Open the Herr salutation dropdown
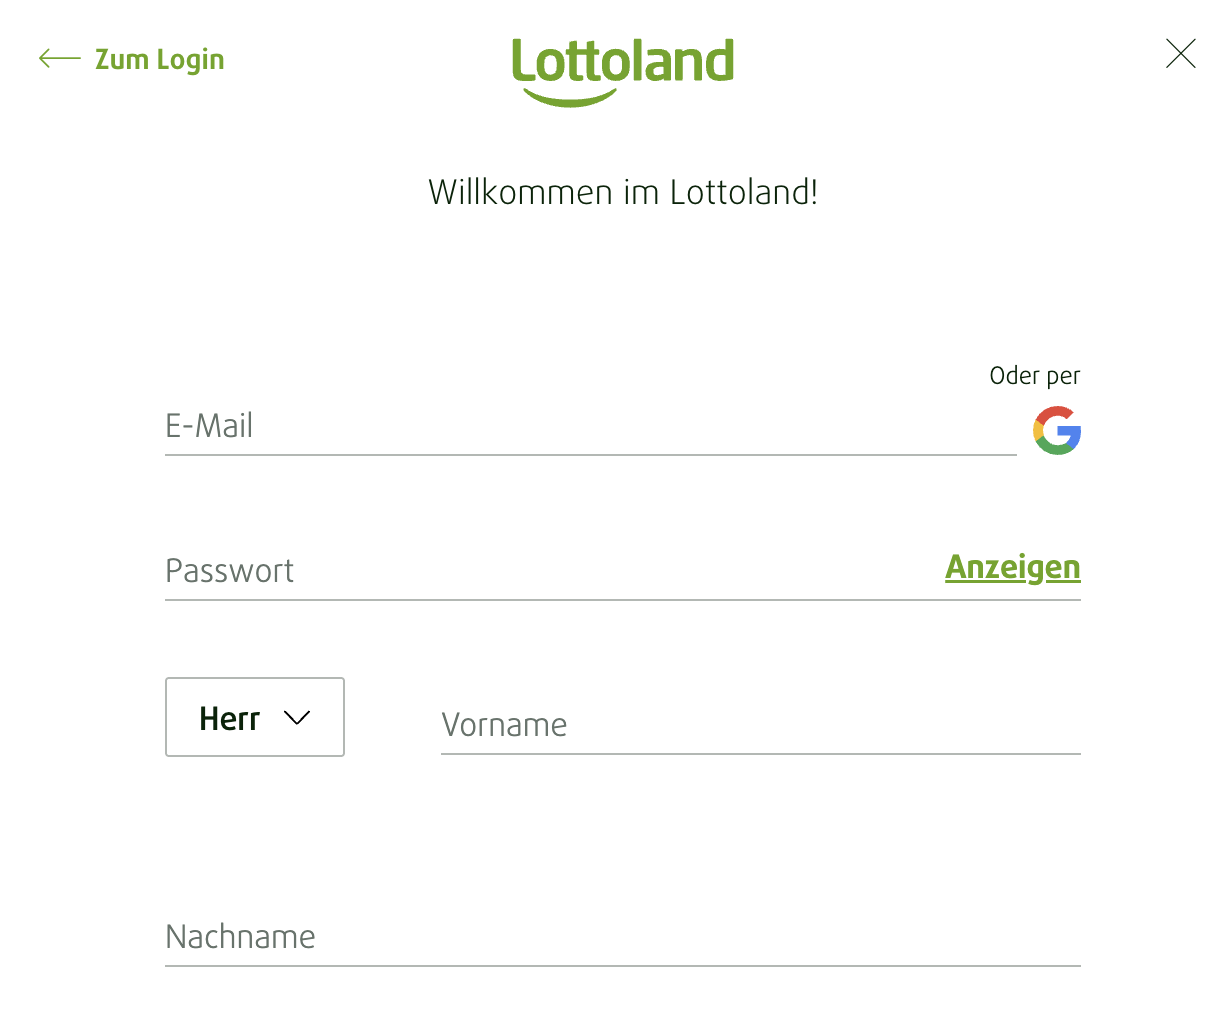Screen dimensions: 1230x1016 coord(254,717)
